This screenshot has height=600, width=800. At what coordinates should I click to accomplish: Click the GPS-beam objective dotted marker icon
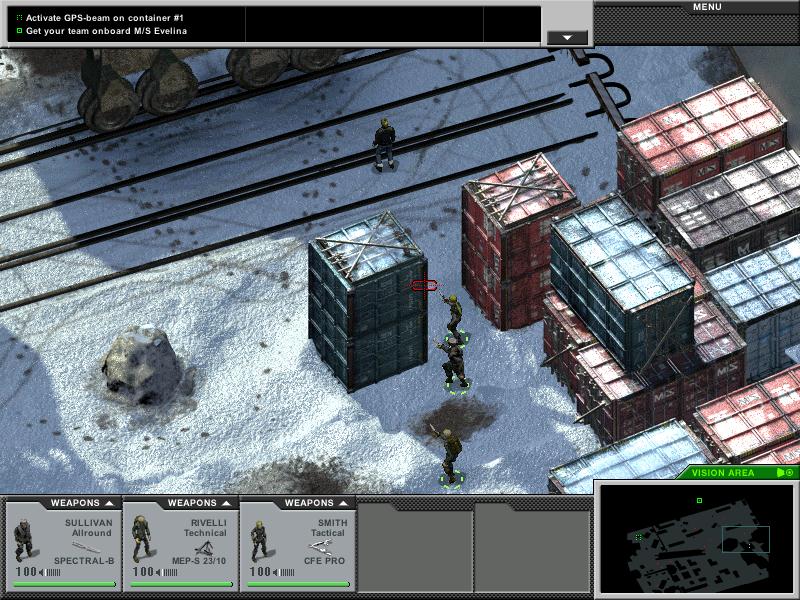point(19,18)
